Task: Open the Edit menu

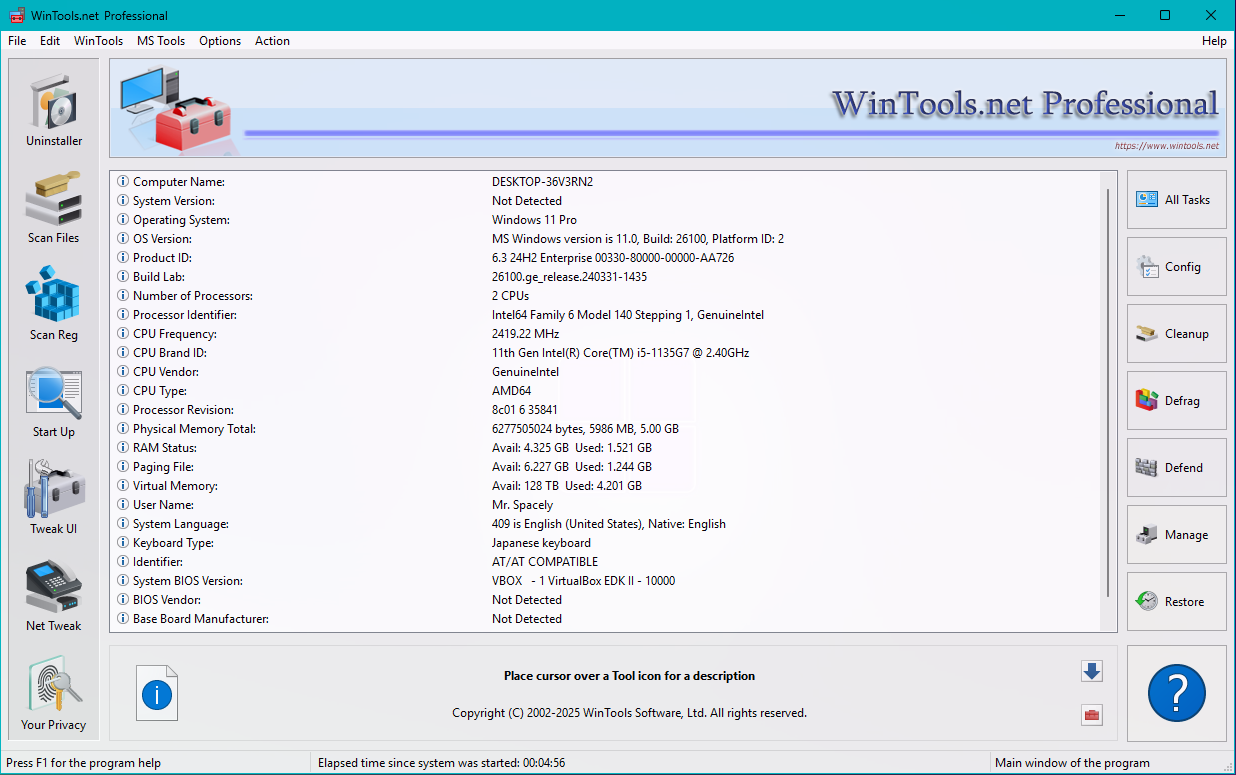Action: pyautogui.click(x=50, y=41)
